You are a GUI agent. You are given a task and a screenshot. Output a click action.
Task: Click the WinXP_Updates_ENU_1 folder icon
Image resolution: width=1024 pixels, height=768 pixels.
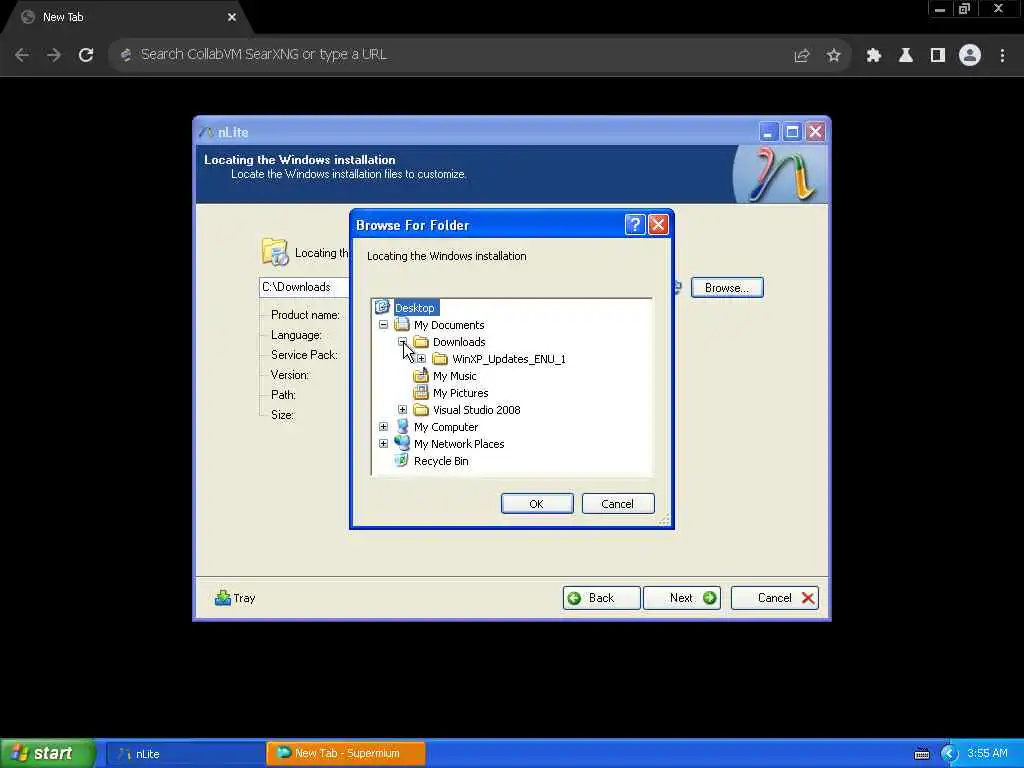click(440, 359)
